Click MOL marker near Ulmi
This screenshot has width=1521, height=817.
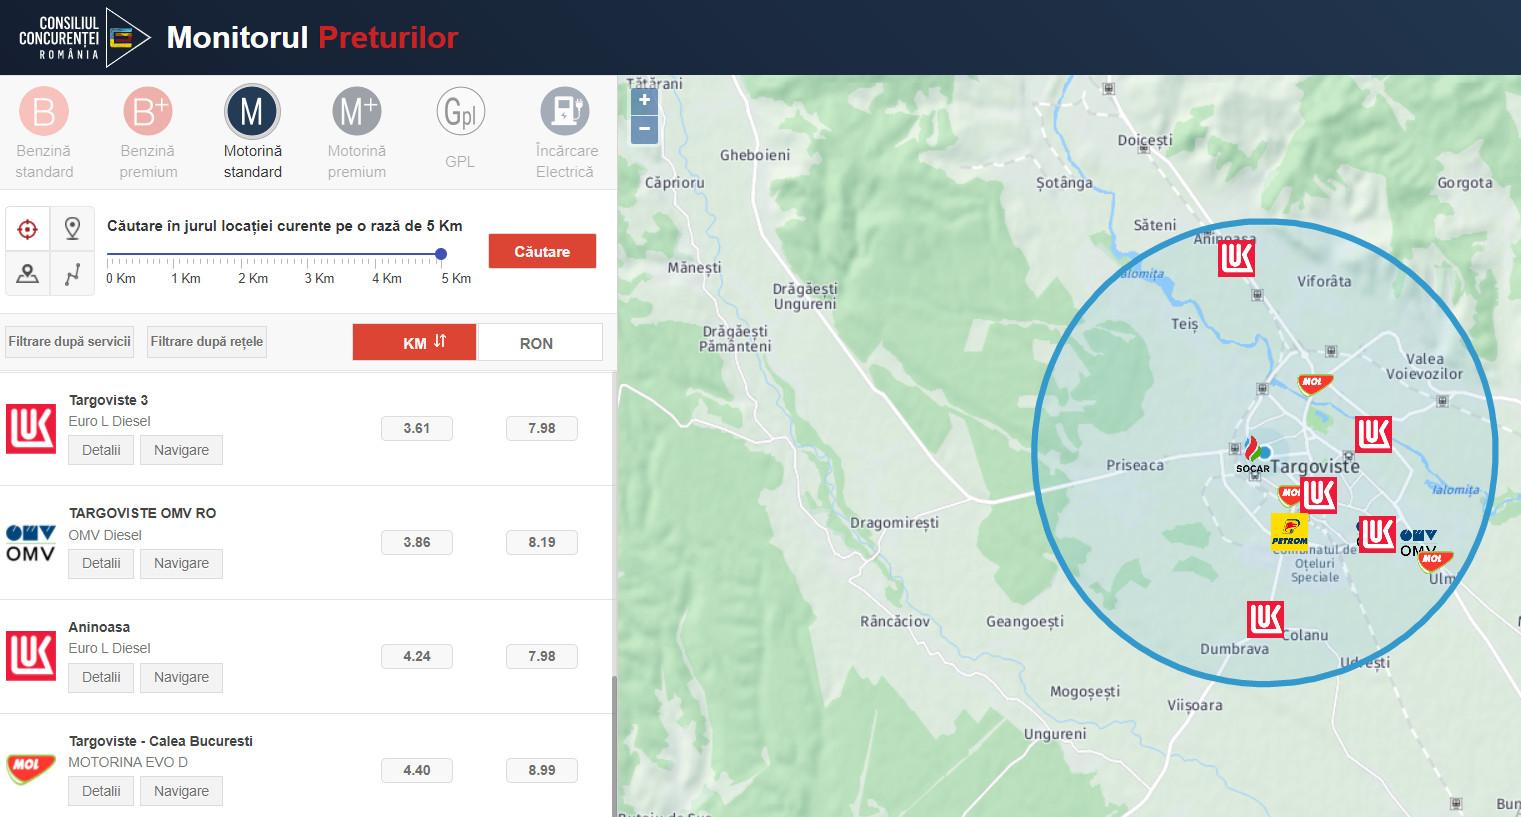pos(1435,561)
